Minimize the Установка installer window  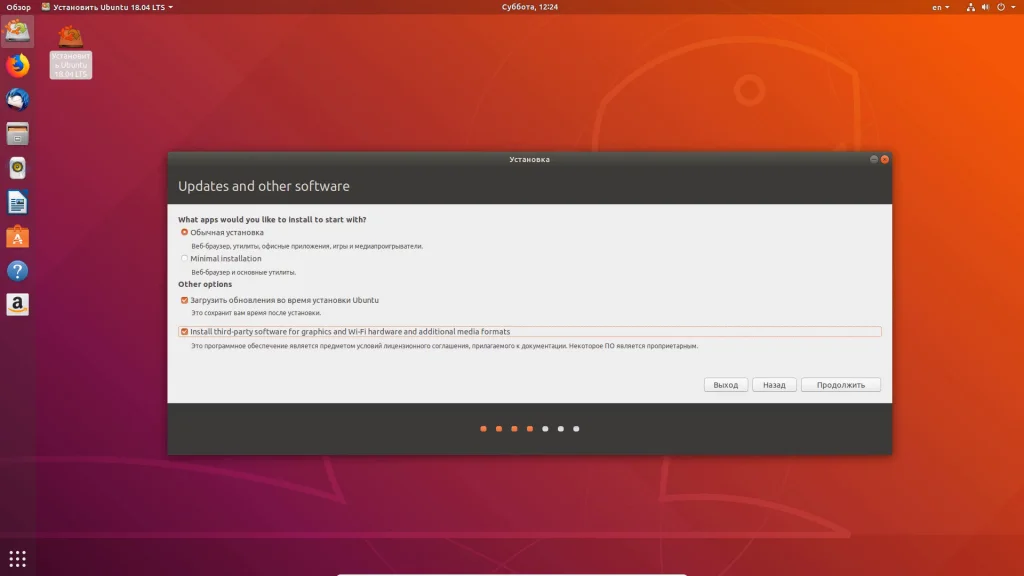pos(874,159)
